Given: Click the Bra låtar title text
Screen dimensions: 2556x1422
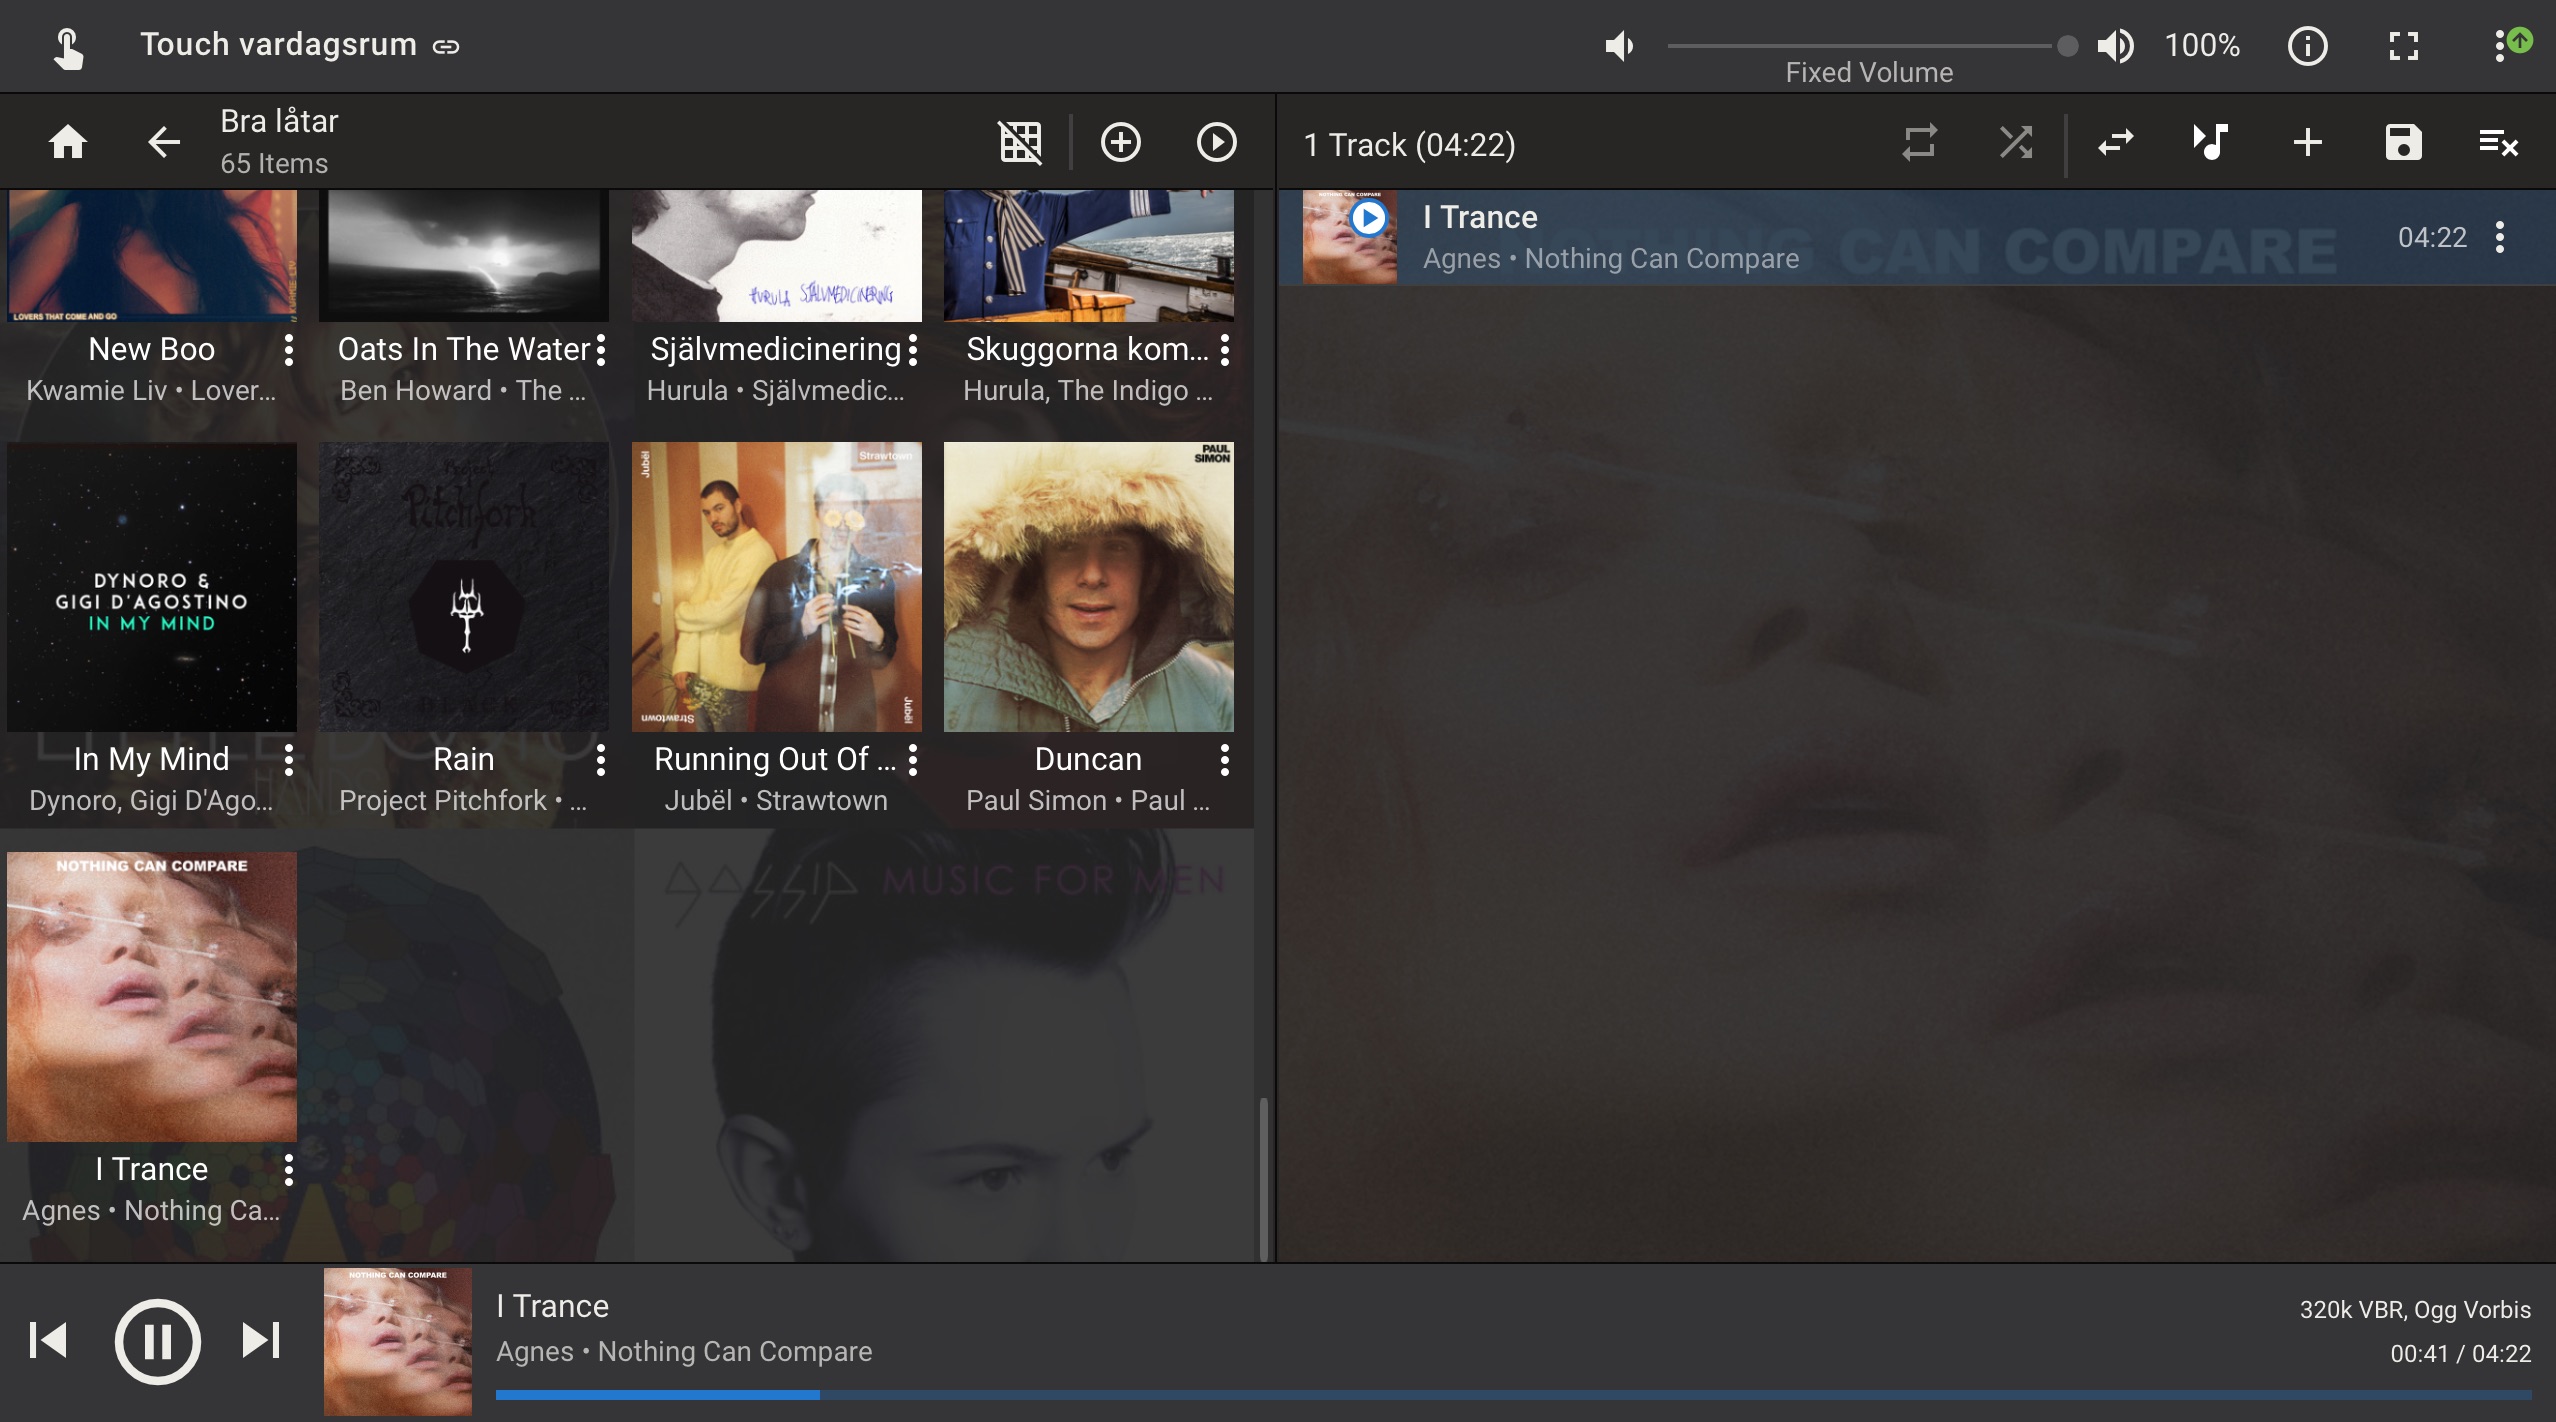Looking at the screenshot, I should pyautogui.click(x=279, y=121).
